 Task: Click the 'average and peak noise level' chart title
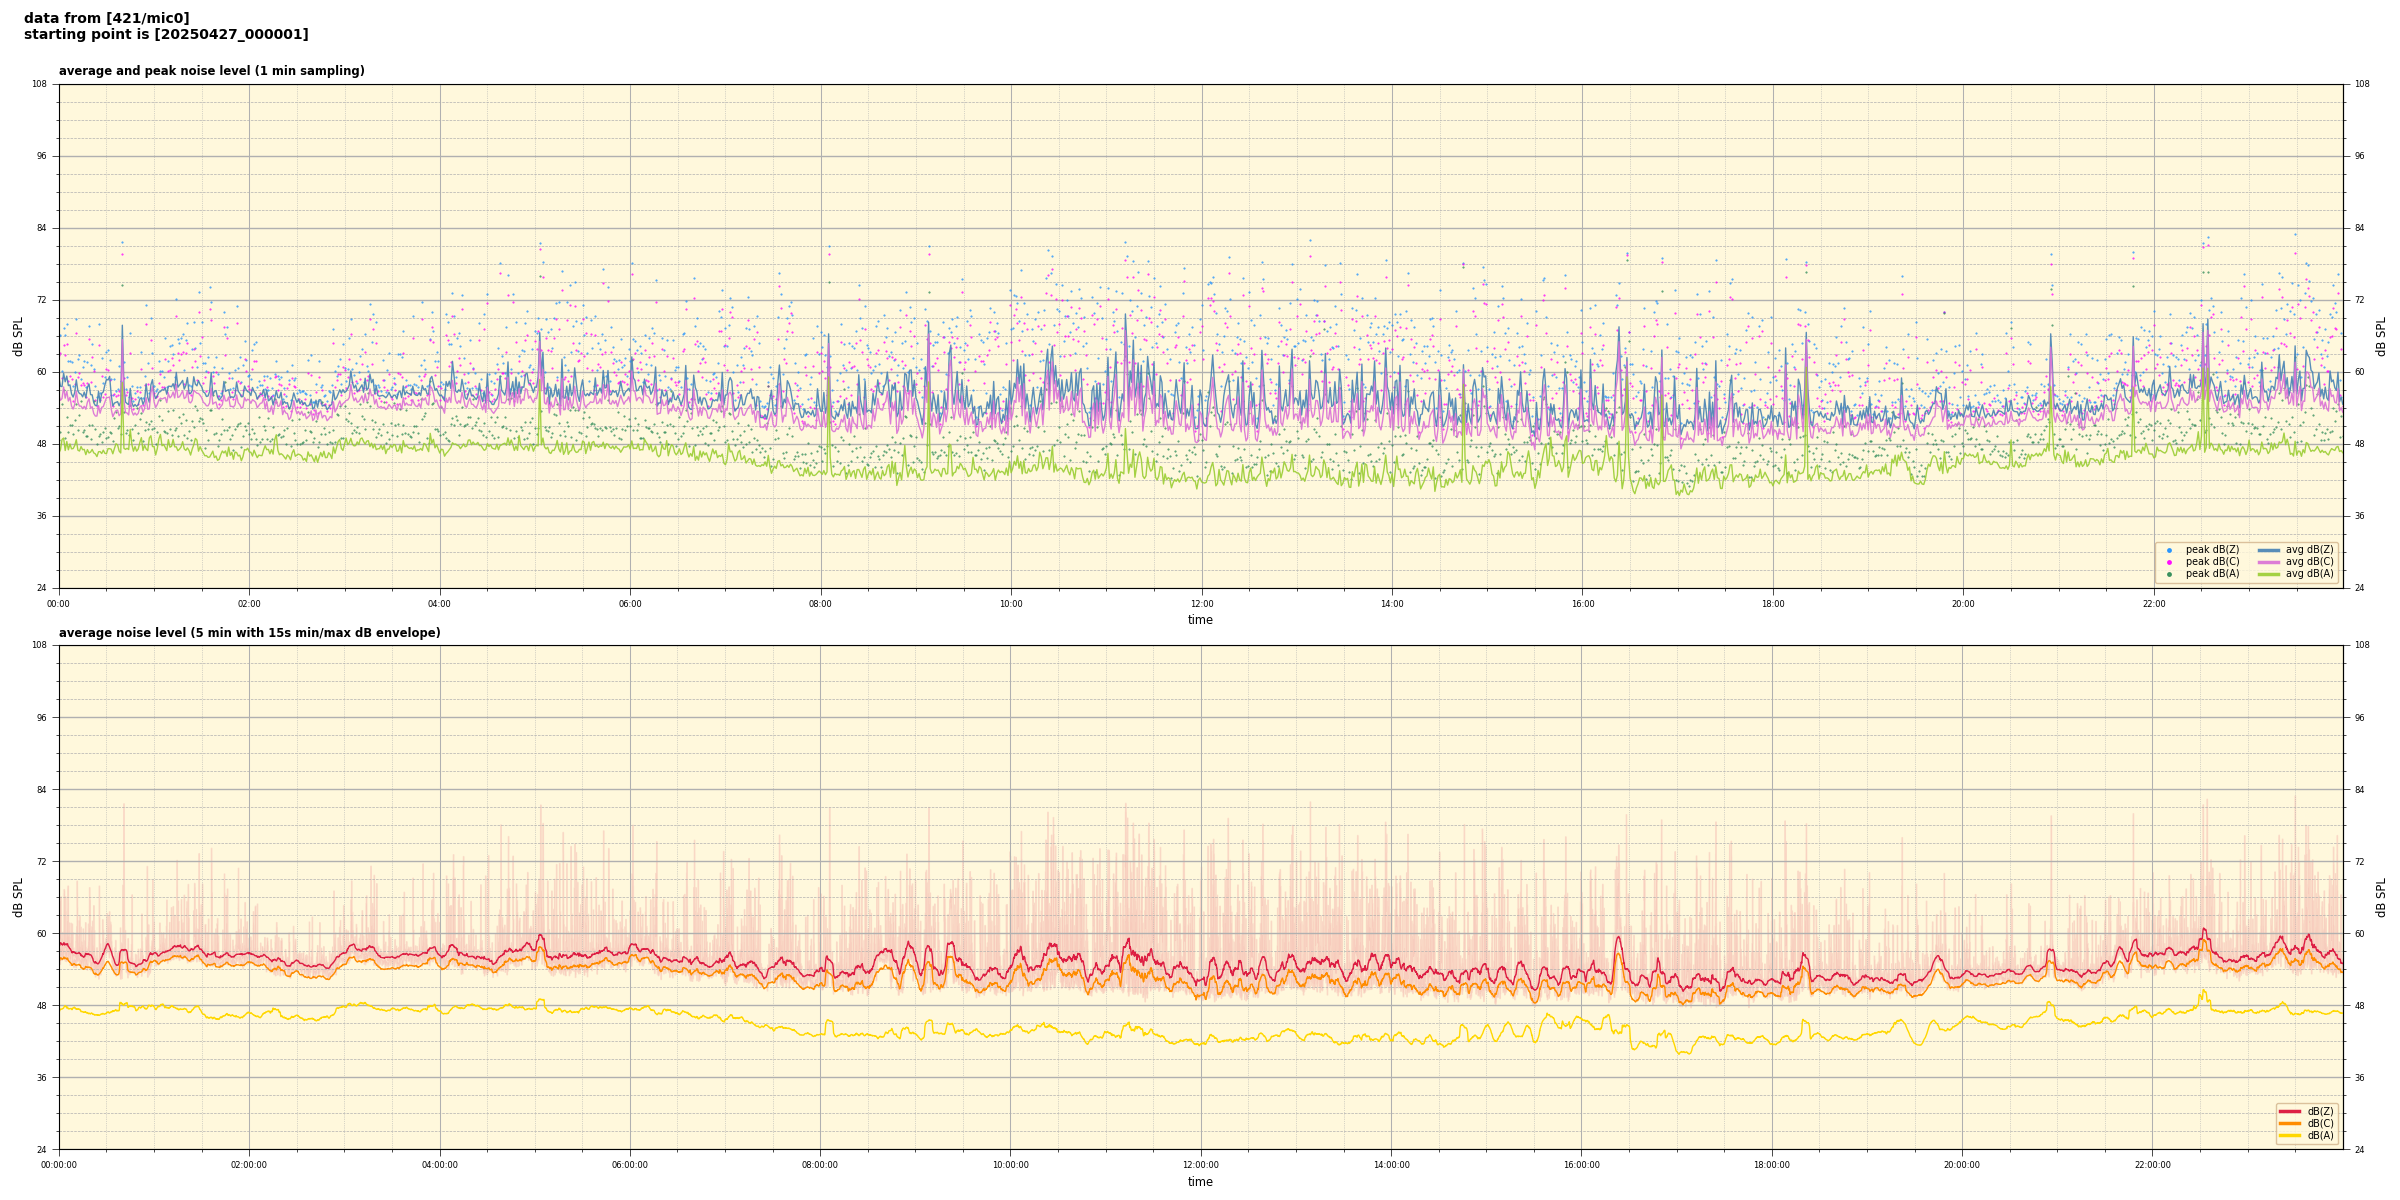(x=211, y=71)
